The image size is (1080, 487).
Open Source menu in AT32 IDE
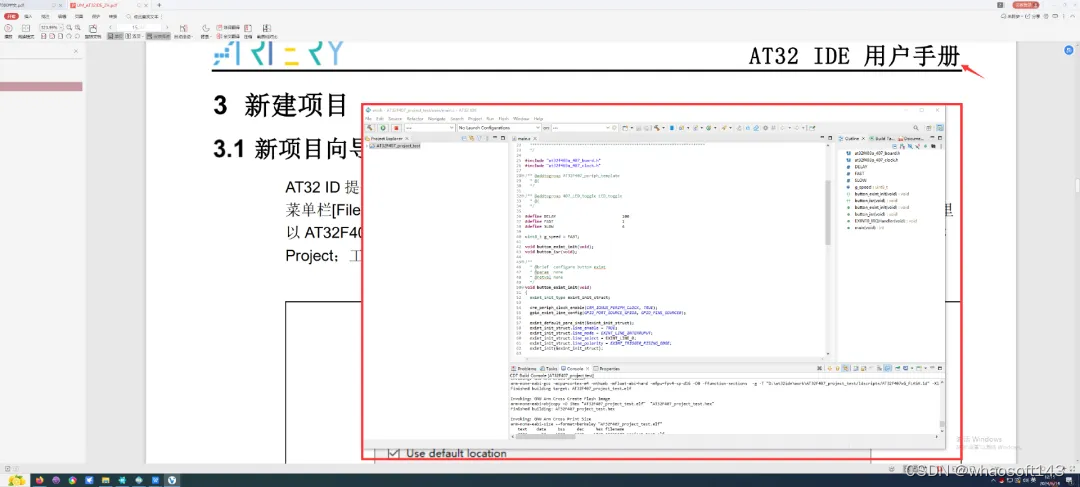[x=395, y=118]
